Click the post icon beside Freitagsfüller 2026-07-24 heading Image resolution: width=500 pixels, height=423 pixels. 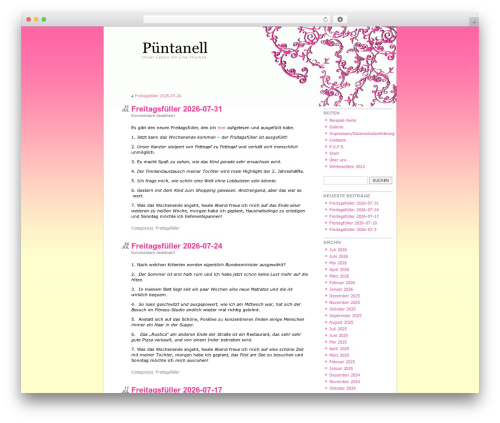125,246
